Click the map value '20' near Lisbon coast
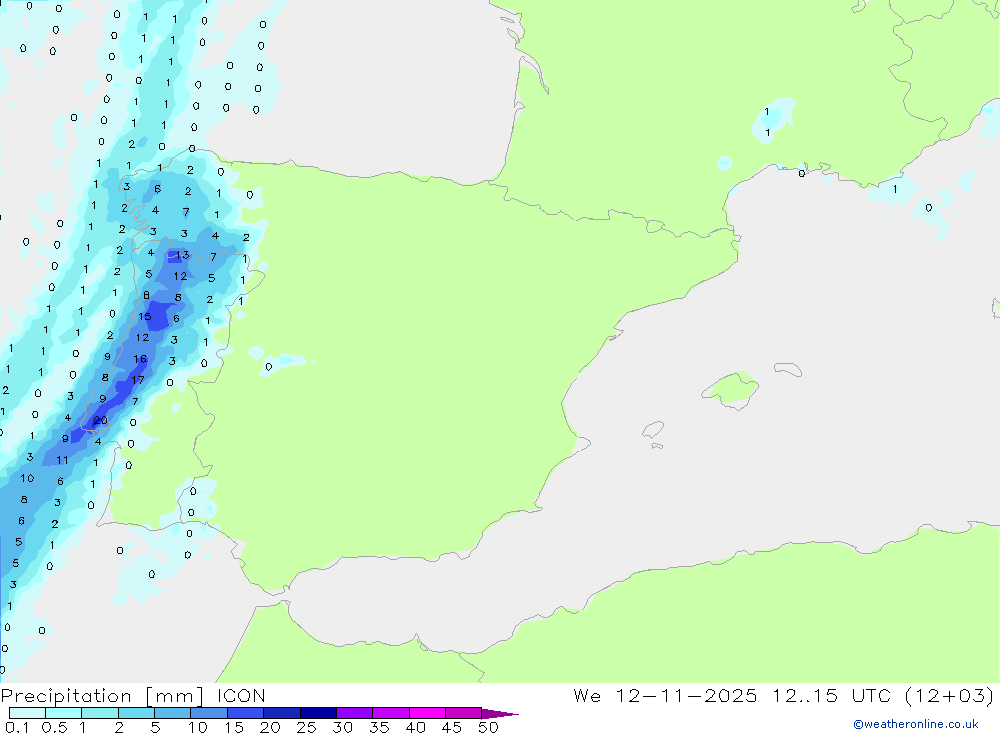This screenshot has width=1000, height=733. click(100, 420)
